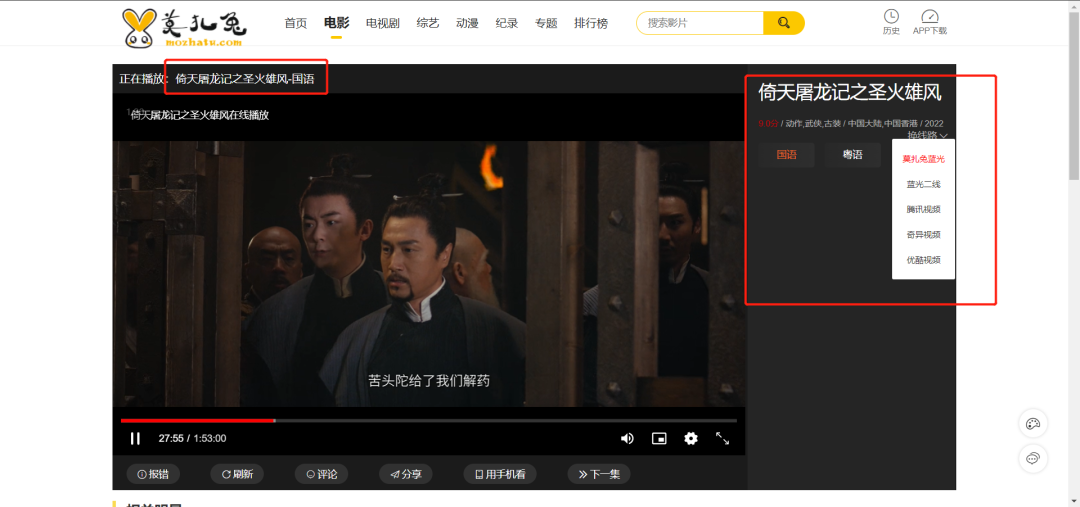Click the 分享 share button
The height and width of the screenshot is (507, 1080).
point(406,474)
